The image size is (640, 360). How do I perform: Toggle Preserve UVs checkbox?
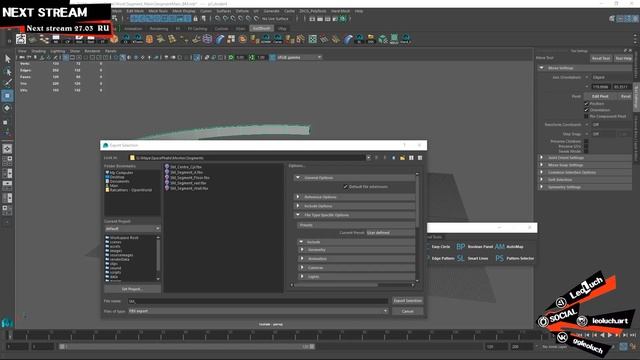[586, 146]
